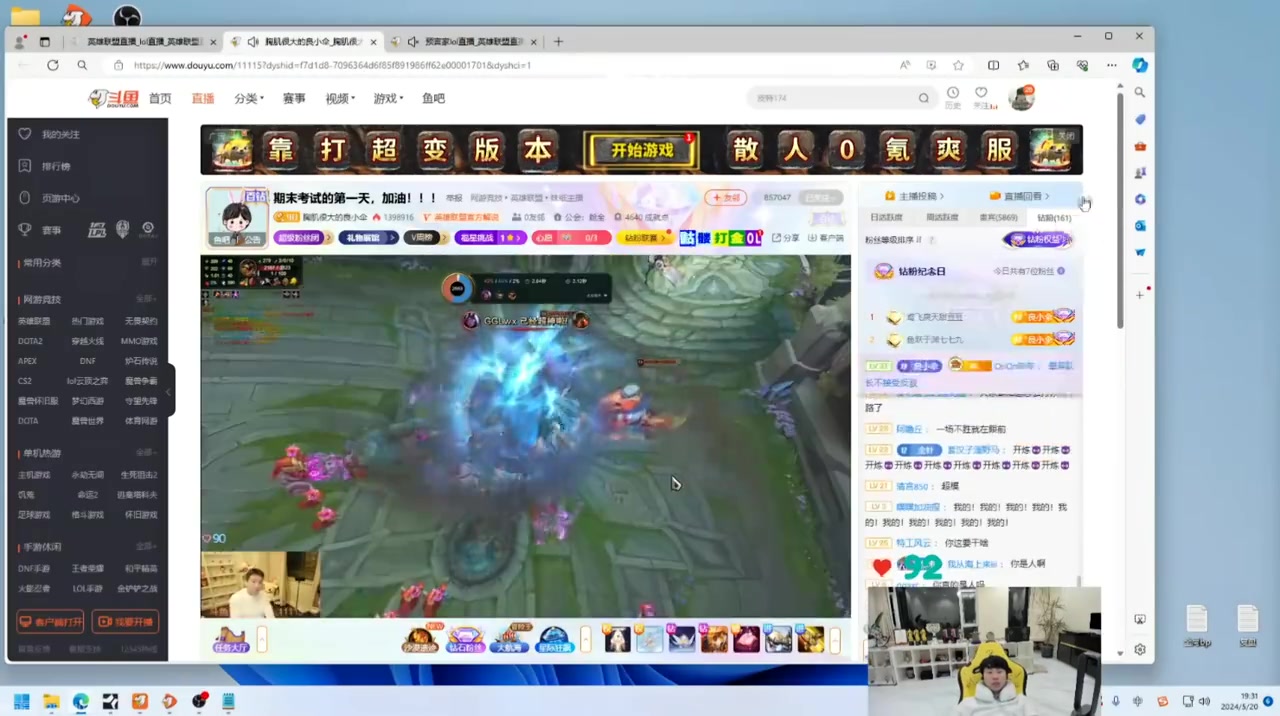Expand 全部 for 手游休闲 section

point(146,547)
